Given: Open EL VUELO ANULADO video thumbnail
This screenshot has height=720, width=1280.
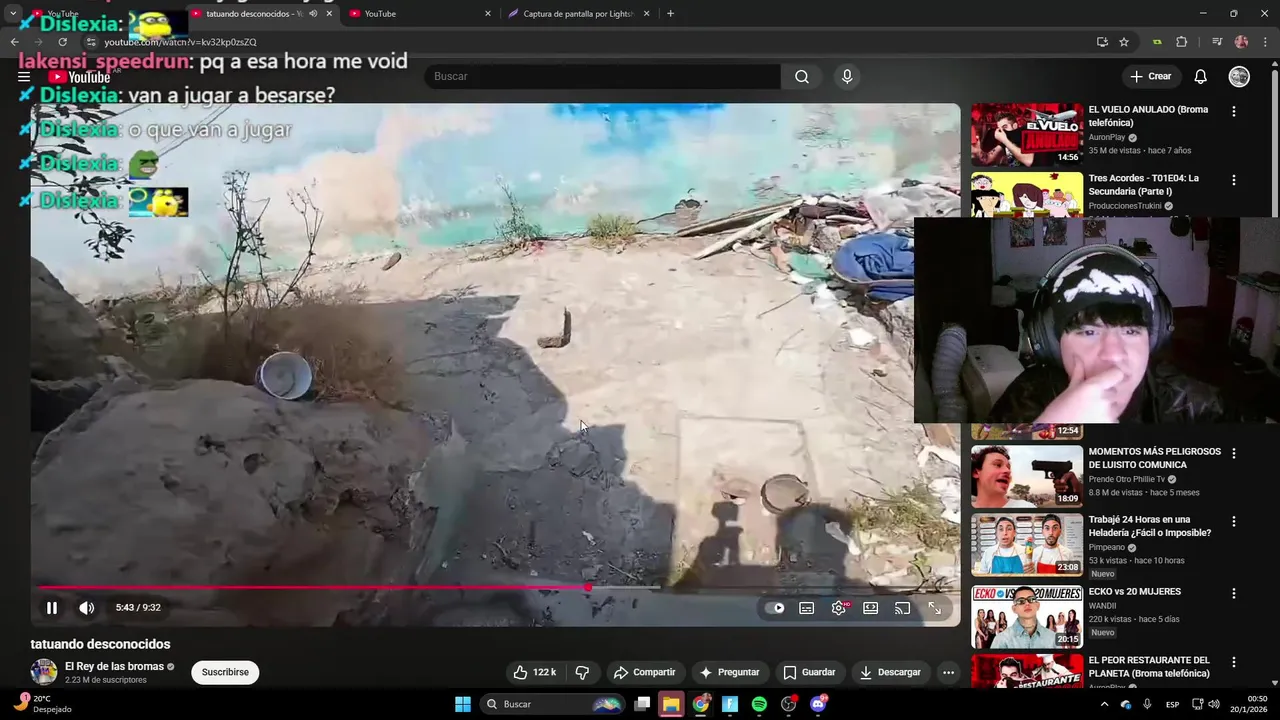Looking at the screenshot, I should (x=1027, y=134).
